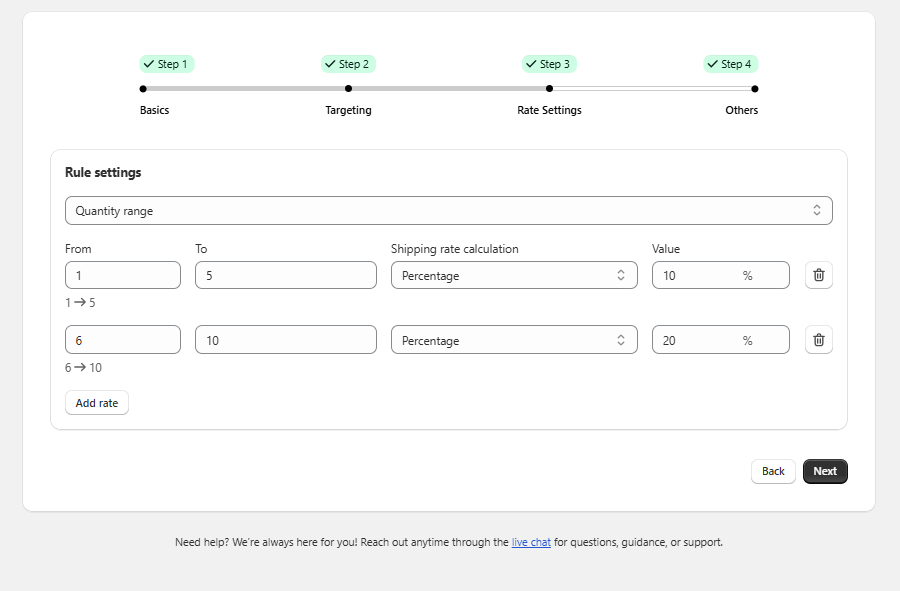Open the live chat link

(531, 542)
